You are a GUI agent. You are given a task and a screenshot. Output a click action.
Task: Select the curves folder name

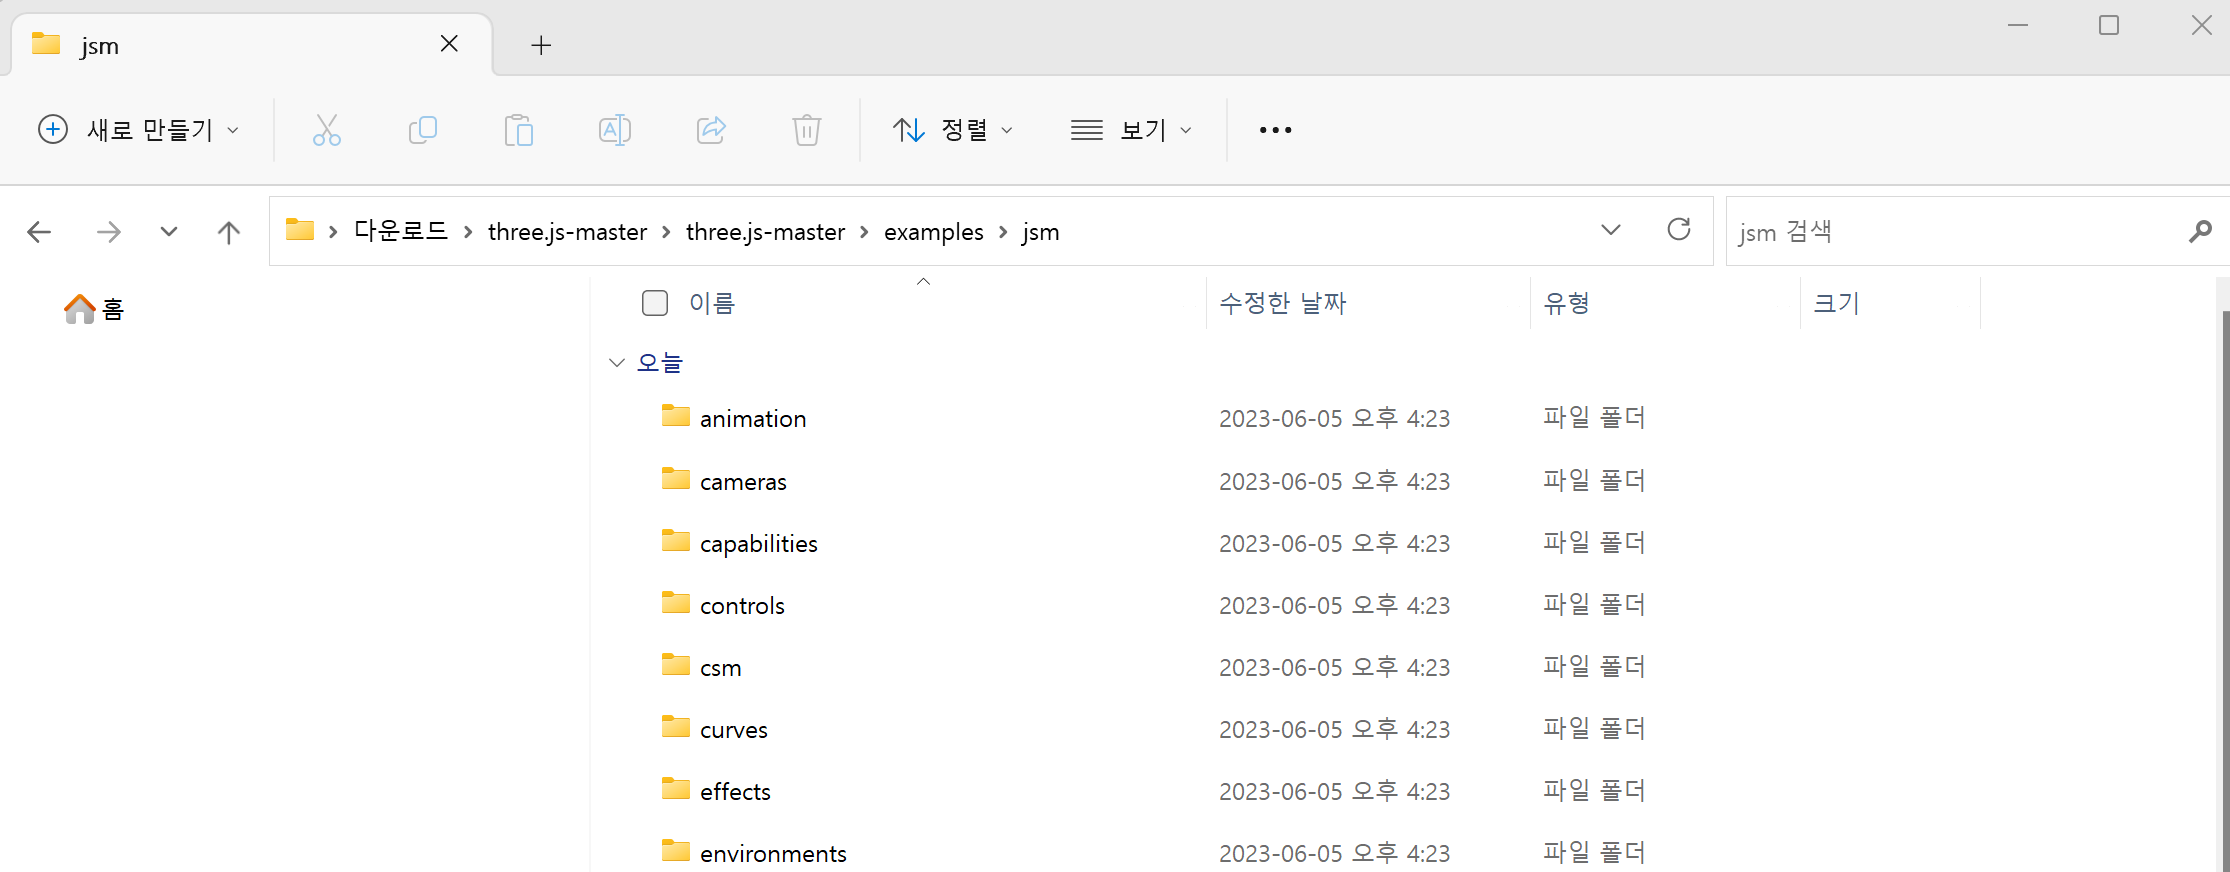click(x=734, y=730)
